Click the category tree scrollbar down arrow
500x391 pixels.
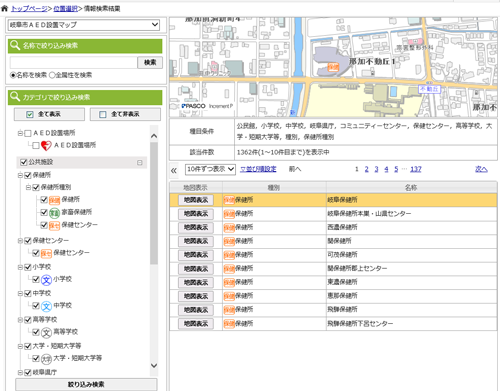click(154, 366)
